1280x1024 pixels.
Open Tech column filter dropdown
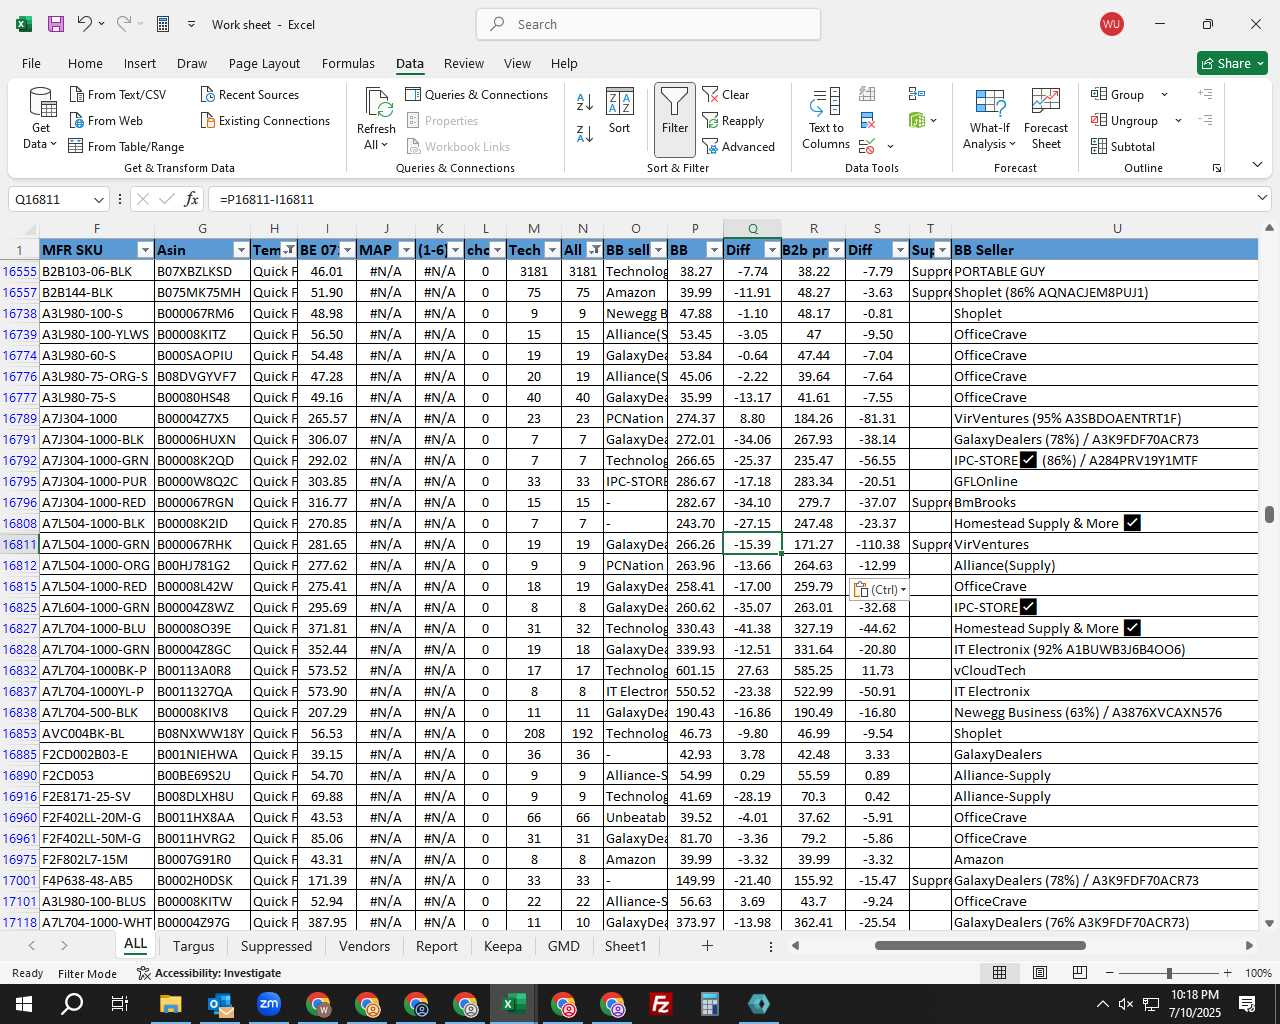point(552,250)
